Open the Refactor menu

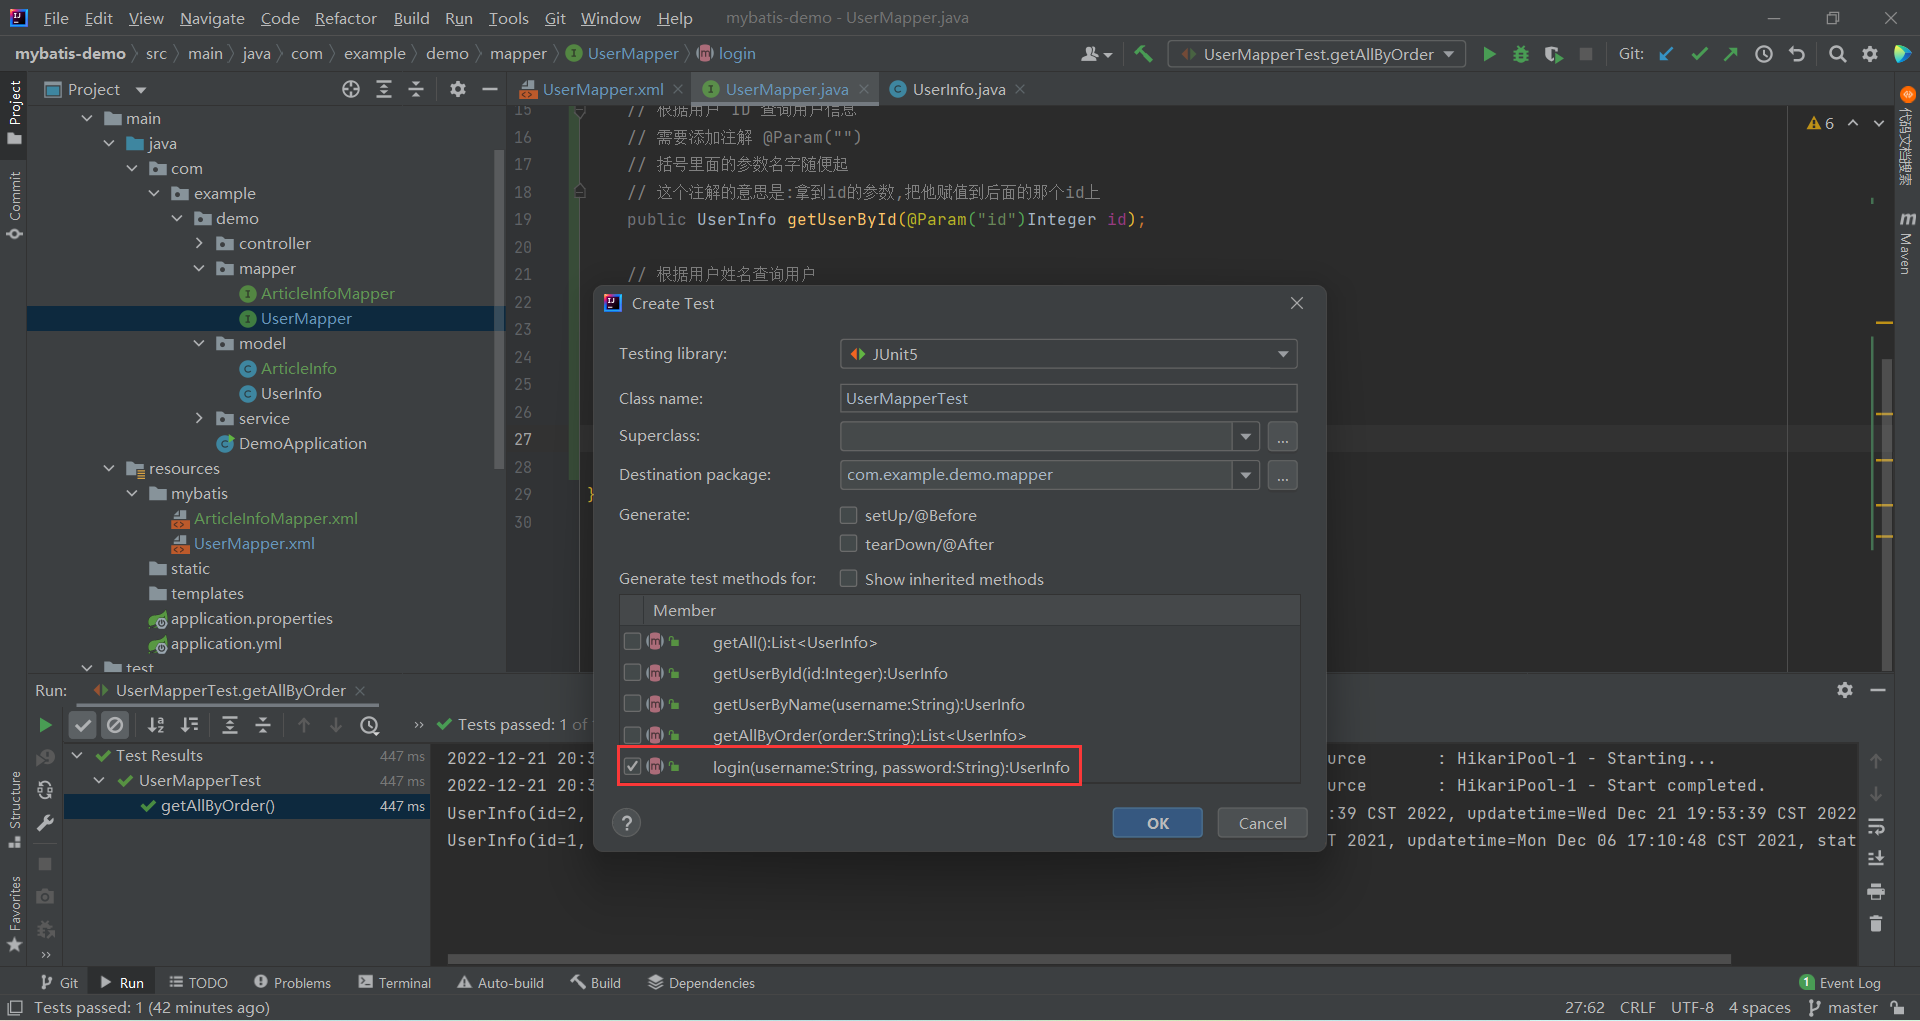pos(345,18)
